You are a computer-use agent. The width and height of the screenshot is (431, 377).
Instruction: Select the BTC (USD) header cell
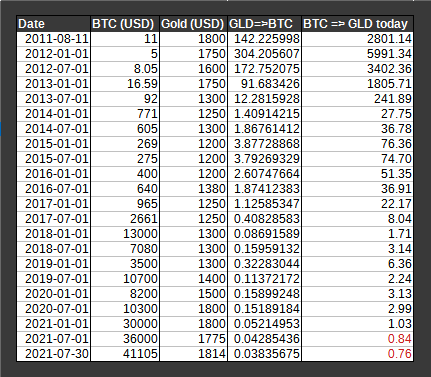click(125, 24)
